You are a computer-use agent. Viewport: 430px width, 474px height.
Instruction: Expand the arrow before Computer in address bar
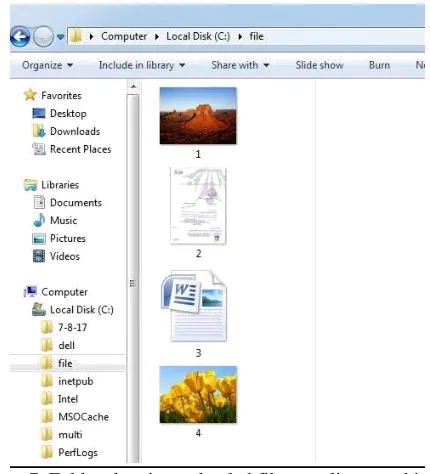point(91,36)
